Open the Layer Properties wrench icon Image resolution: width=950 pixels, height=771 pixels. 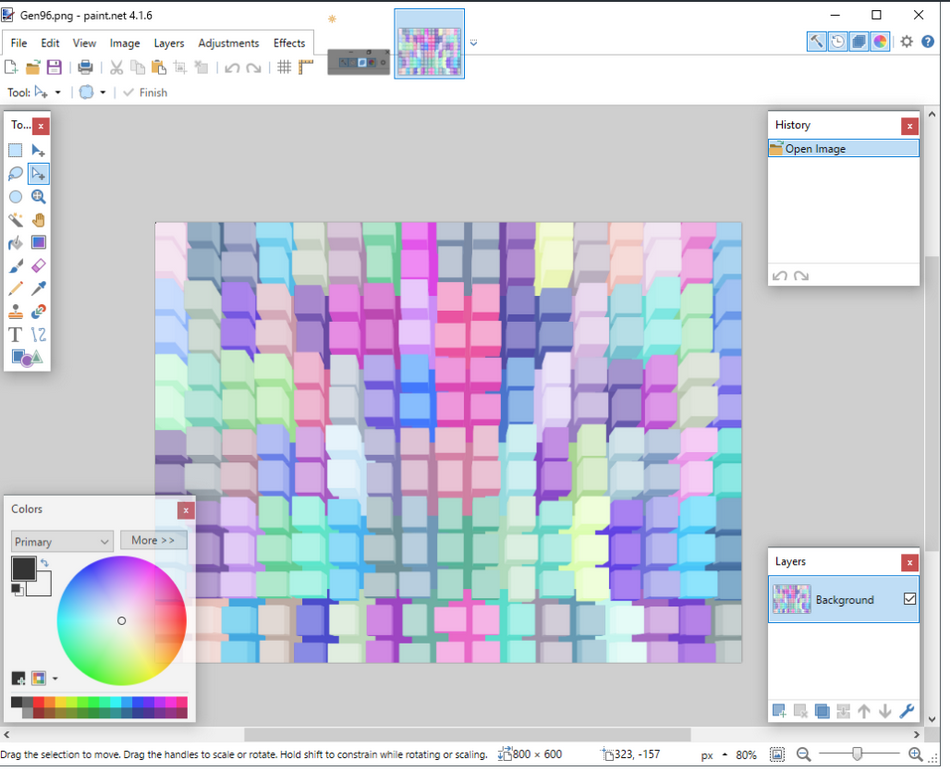907,711
